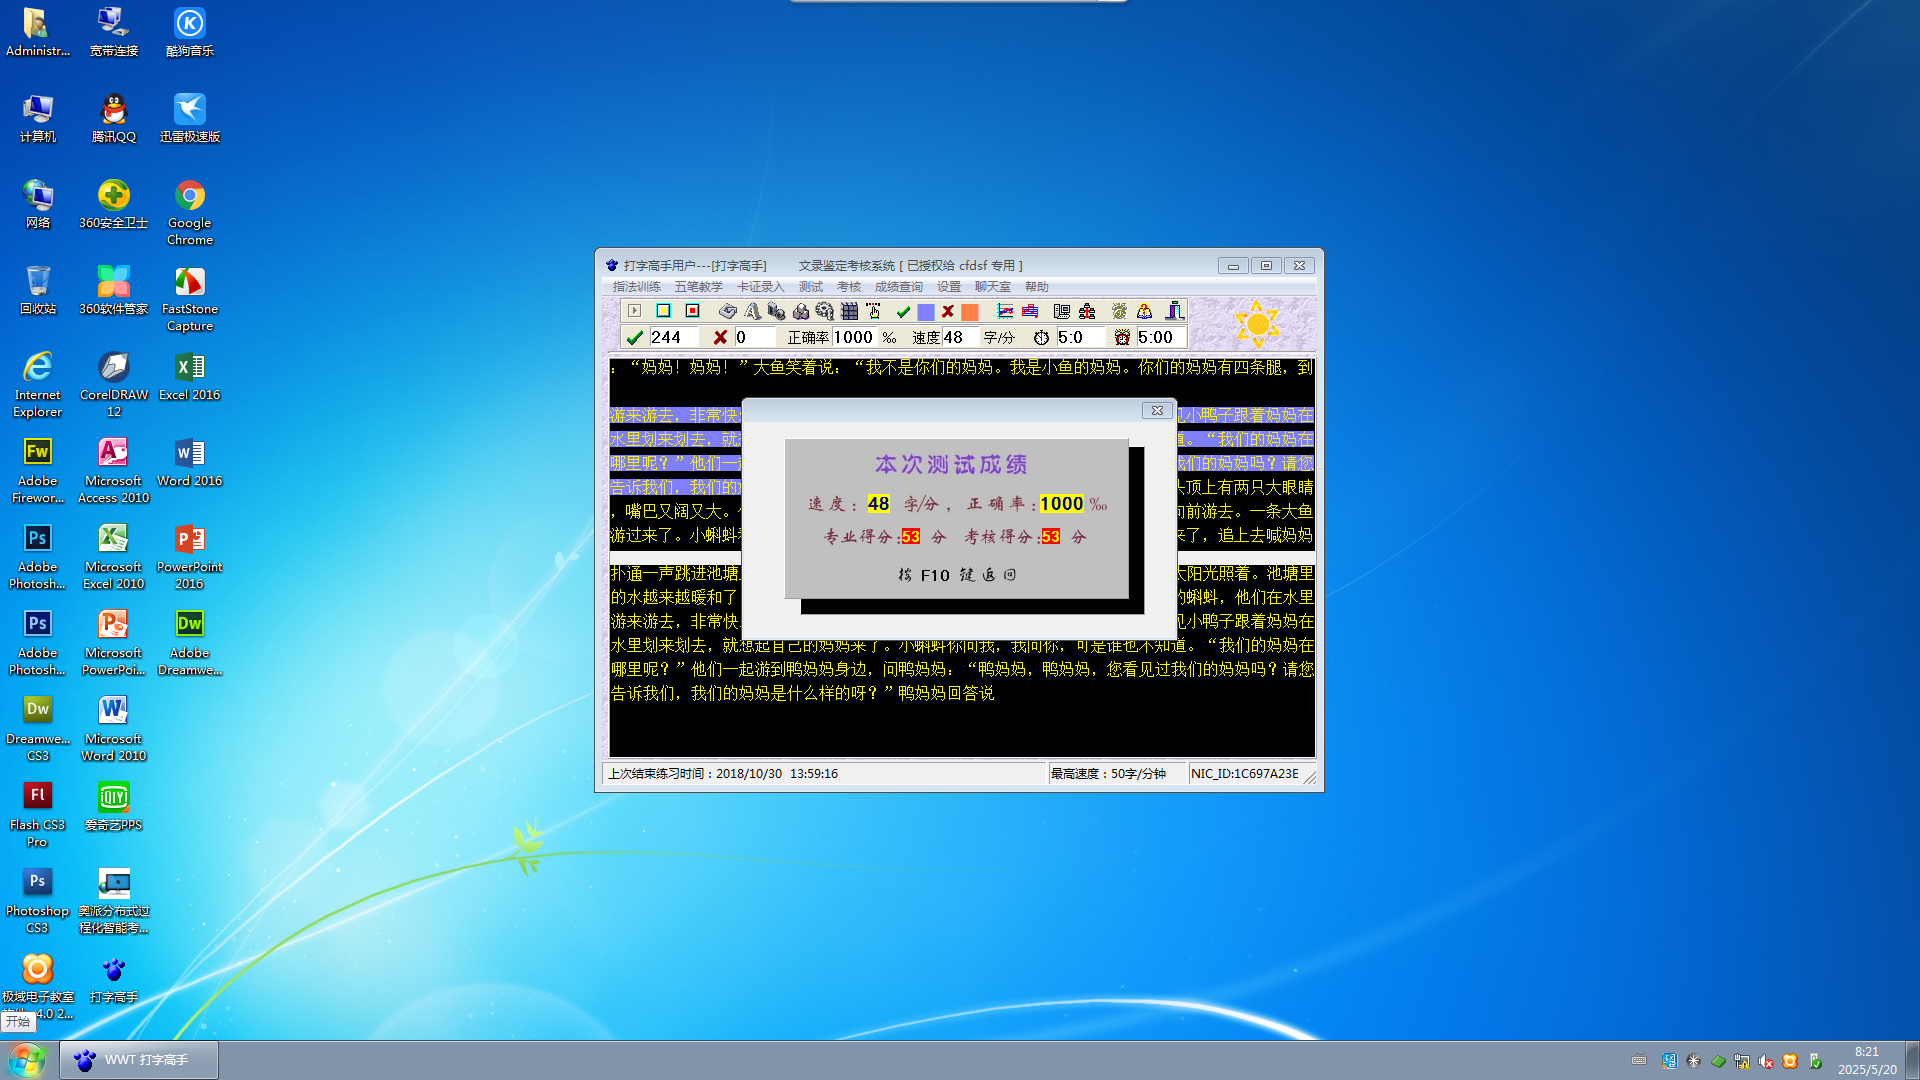Pick the orange color swatch in toolbar

click(x=970, y=312)
